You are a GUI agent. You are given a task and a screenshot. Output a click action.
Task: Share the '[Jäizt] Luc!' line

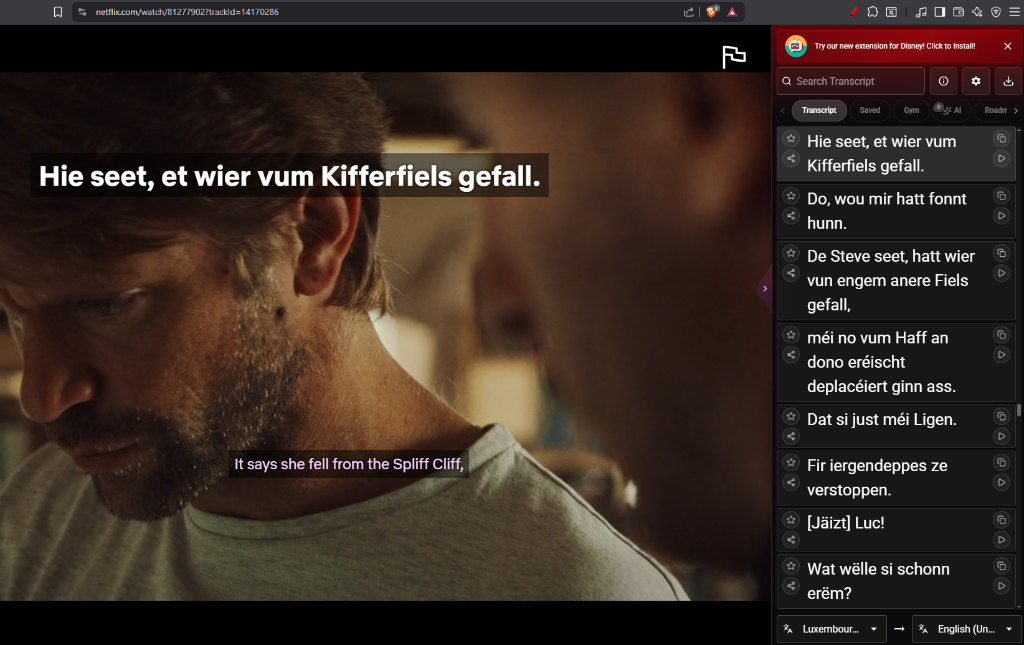point(791,541)
